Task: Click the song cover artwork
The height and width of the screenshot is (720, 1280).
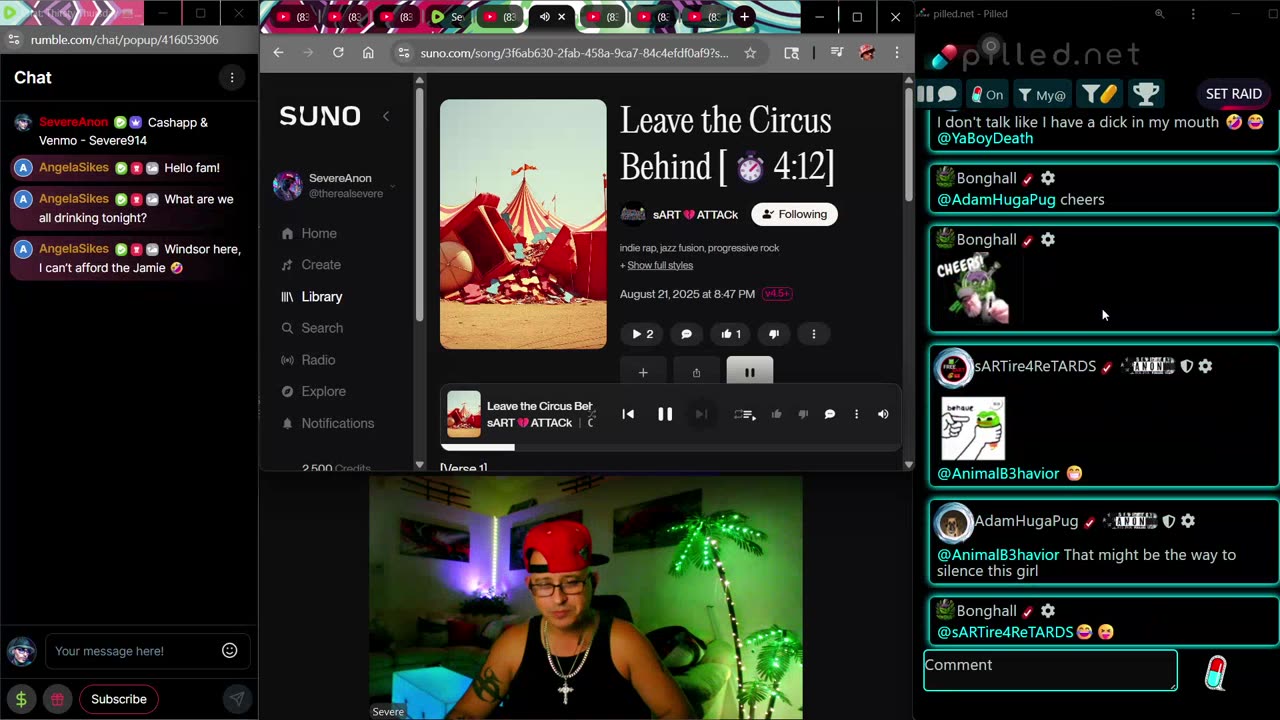Action: click(x=523, y=224)
